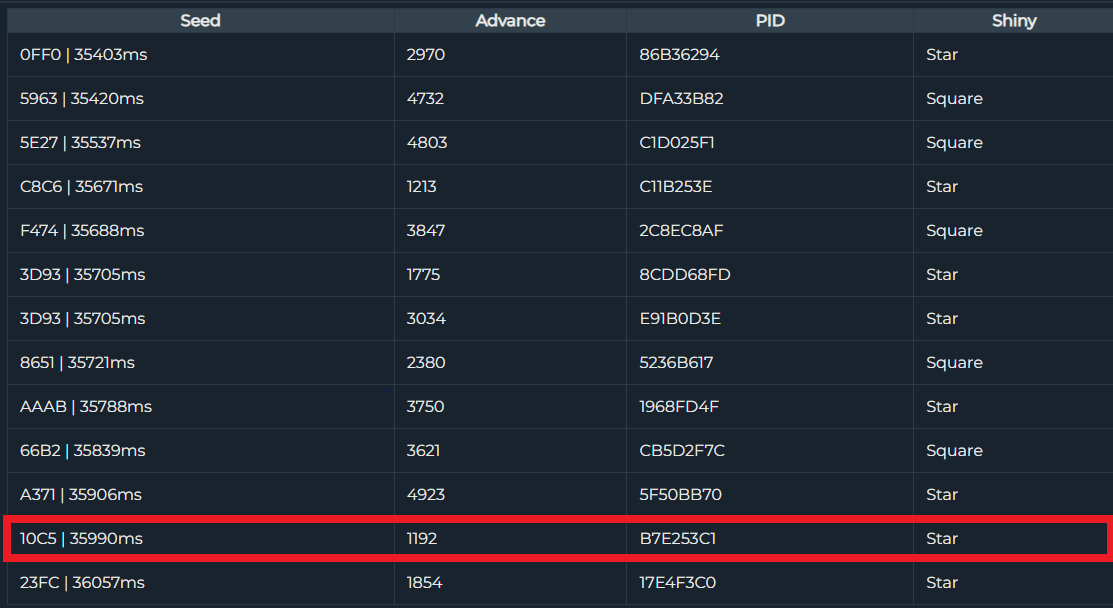
Task: Select advance value 3847
Action: click(426, 231)
